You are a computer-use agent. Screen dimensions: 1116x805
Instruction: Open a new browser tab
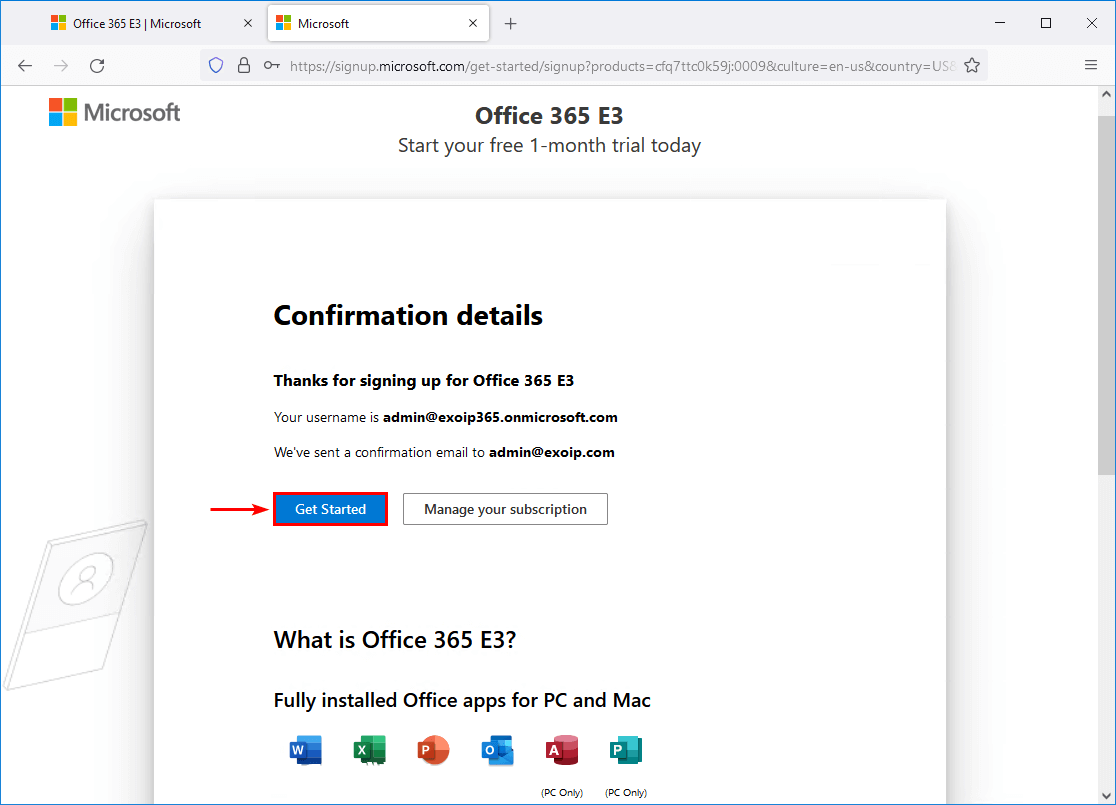click(x=510, y=23)
